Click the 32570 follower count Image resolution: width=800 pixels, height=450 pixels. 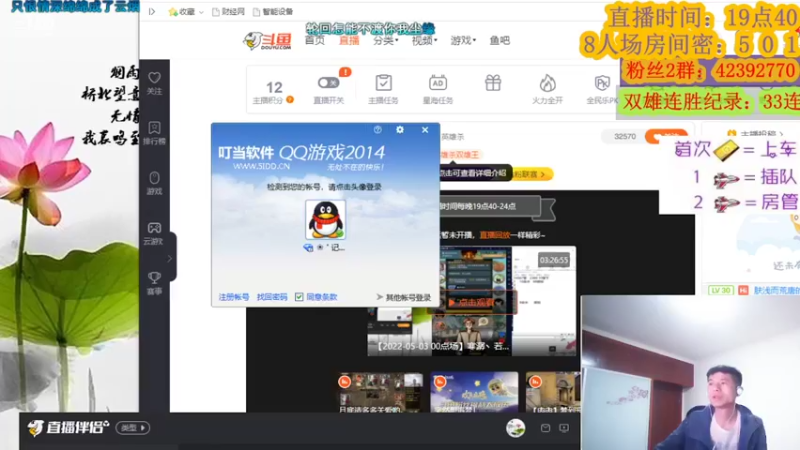624,136
